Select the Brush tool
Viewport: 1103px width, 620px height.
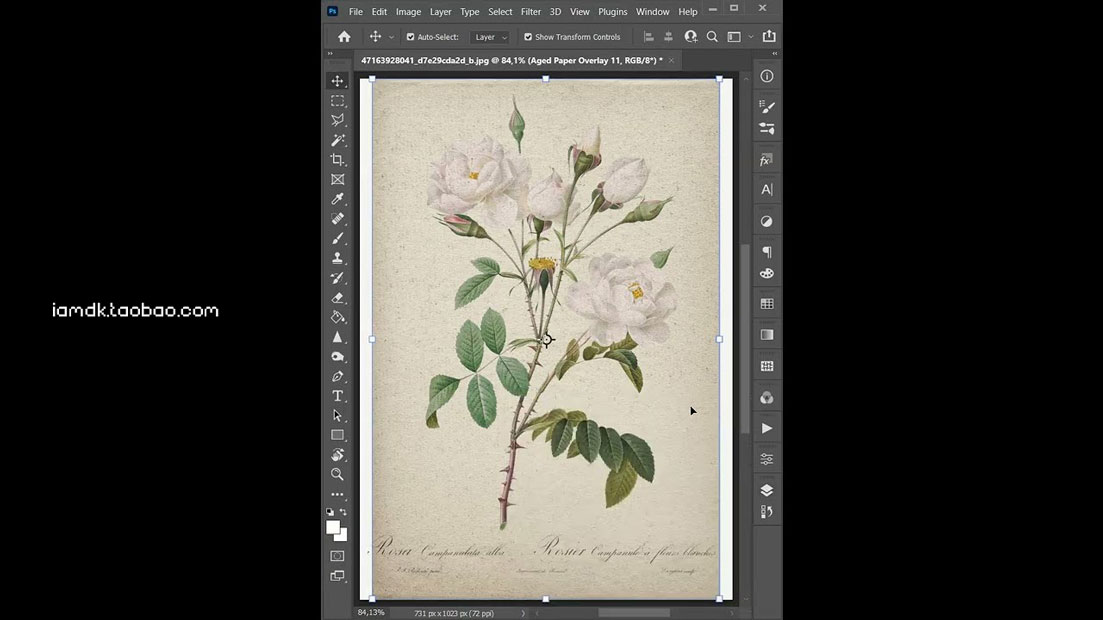[x=338, y=239]
